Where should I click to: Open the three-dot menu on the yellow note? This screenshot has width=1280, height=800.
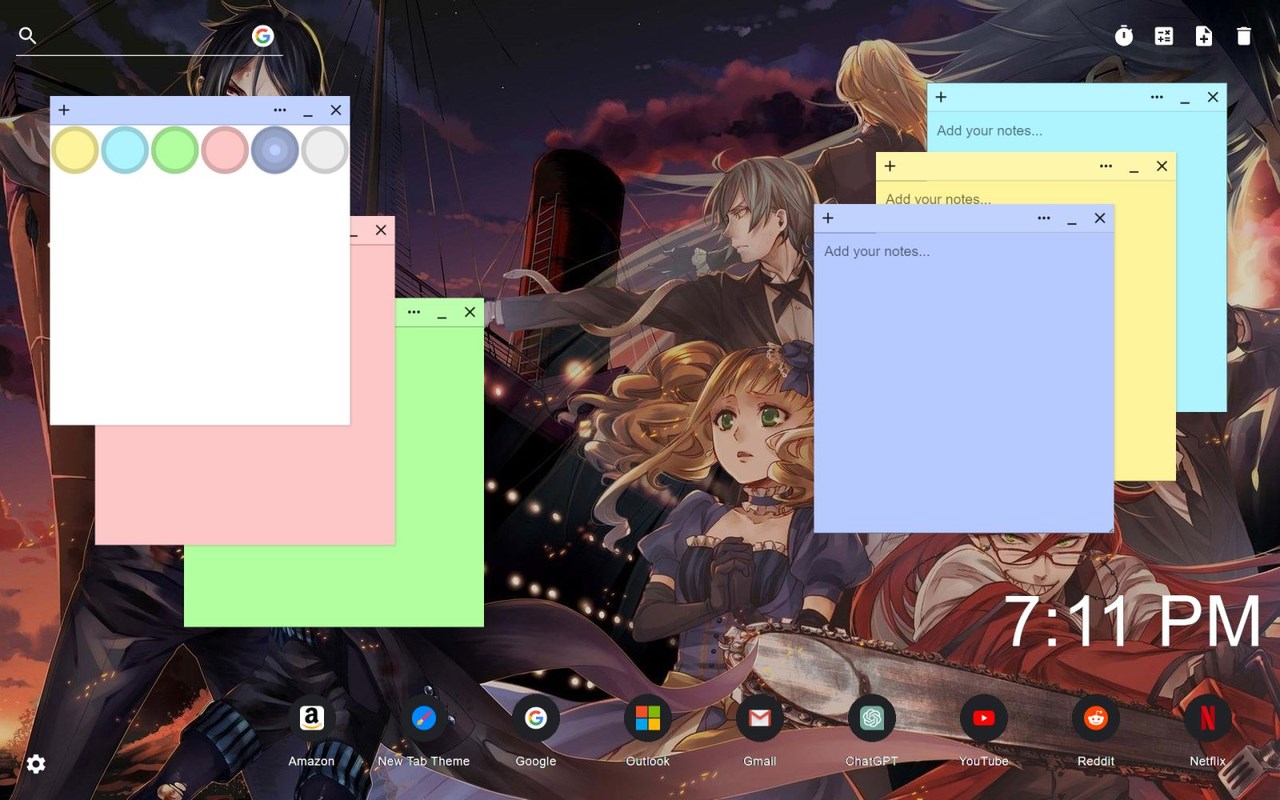point(1106,166)
